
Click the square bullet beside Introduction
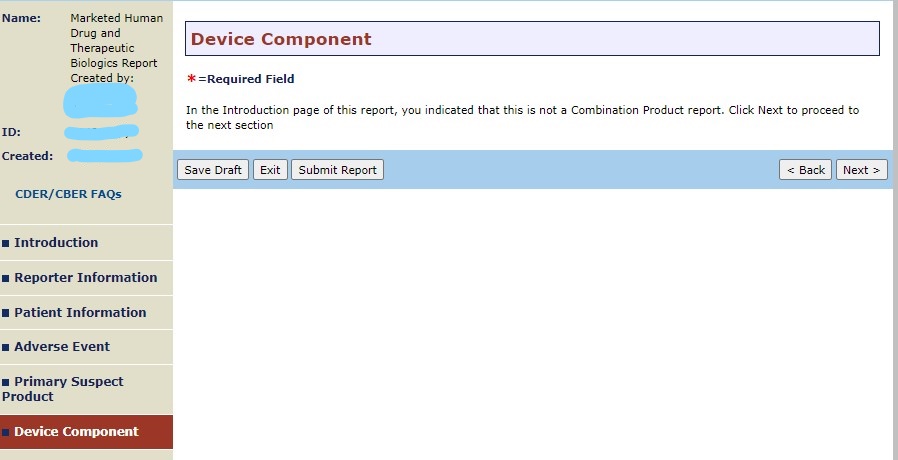click(6, 243)
